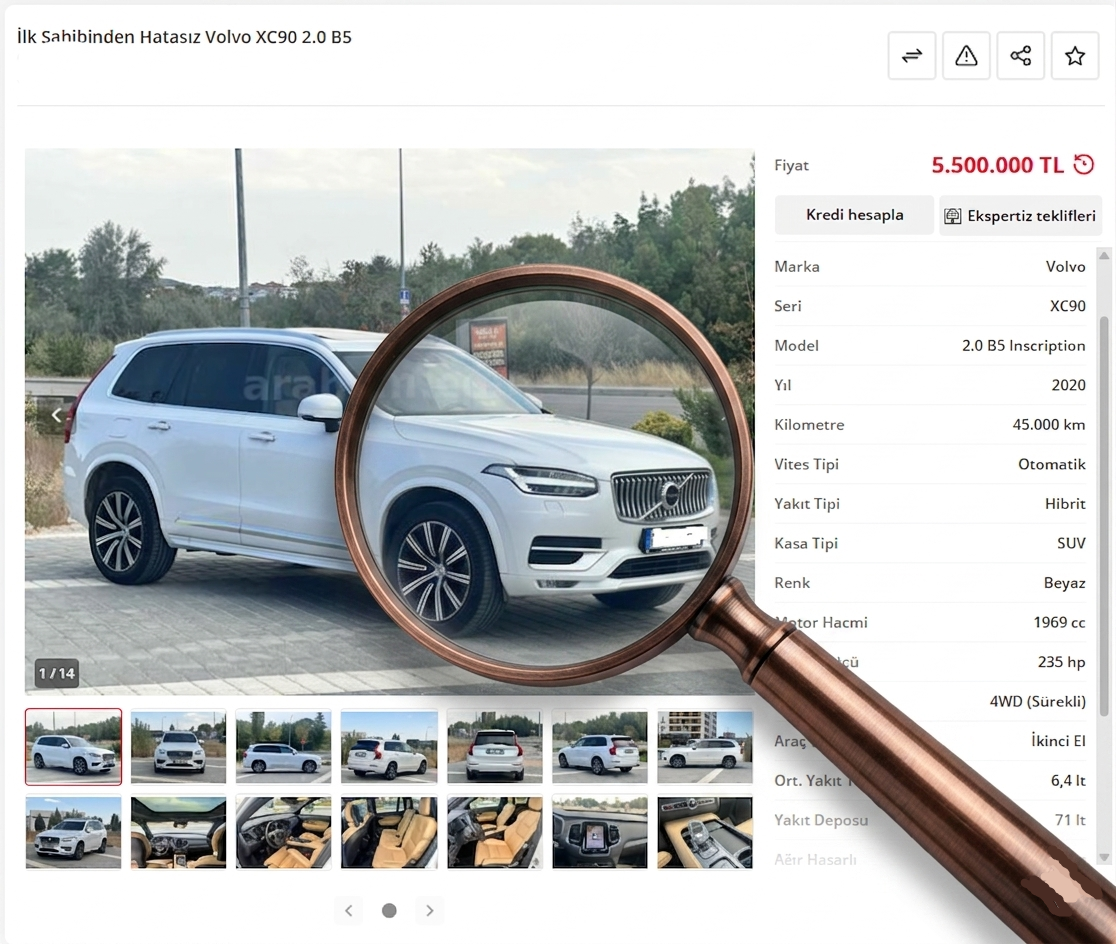This screenshot has width=1116, height=944.
Task: Open the center touchscreen dashboard thumbnail
Action: point(600,832)
